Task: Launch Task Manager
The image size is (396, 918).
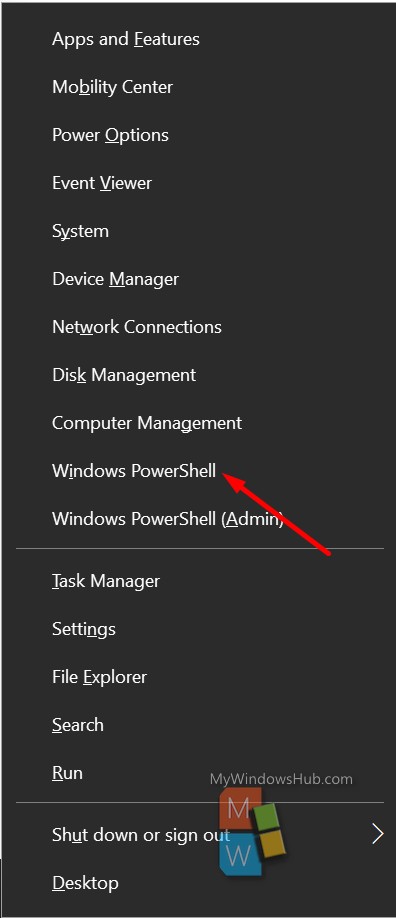Action: point(199,581)
